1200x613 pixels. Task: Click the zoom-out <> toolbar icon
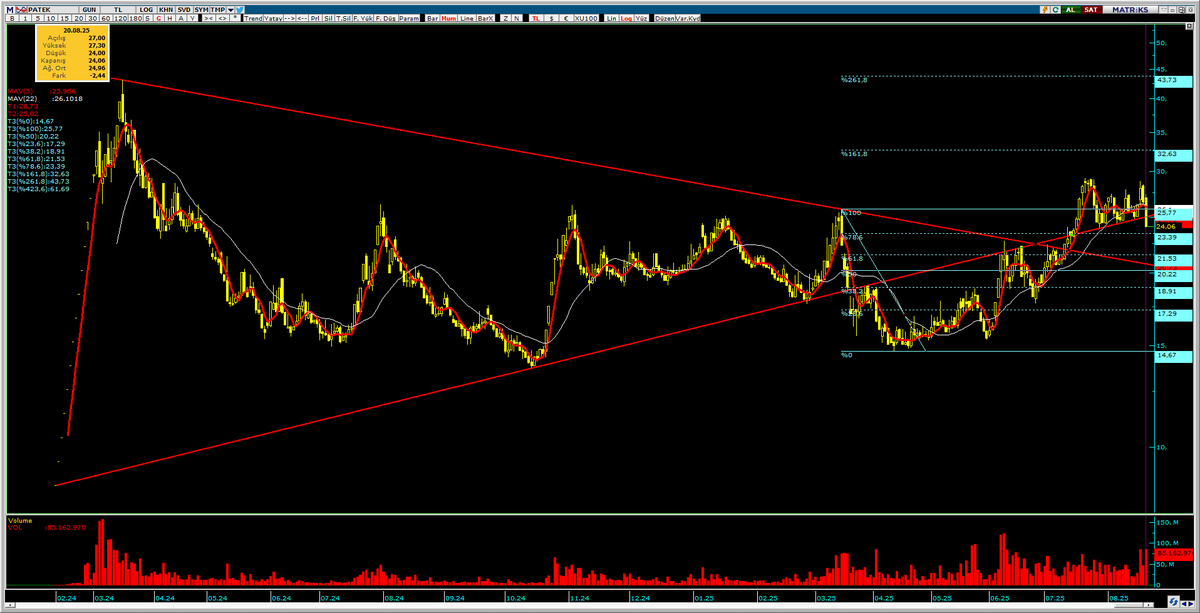[224, 18]
